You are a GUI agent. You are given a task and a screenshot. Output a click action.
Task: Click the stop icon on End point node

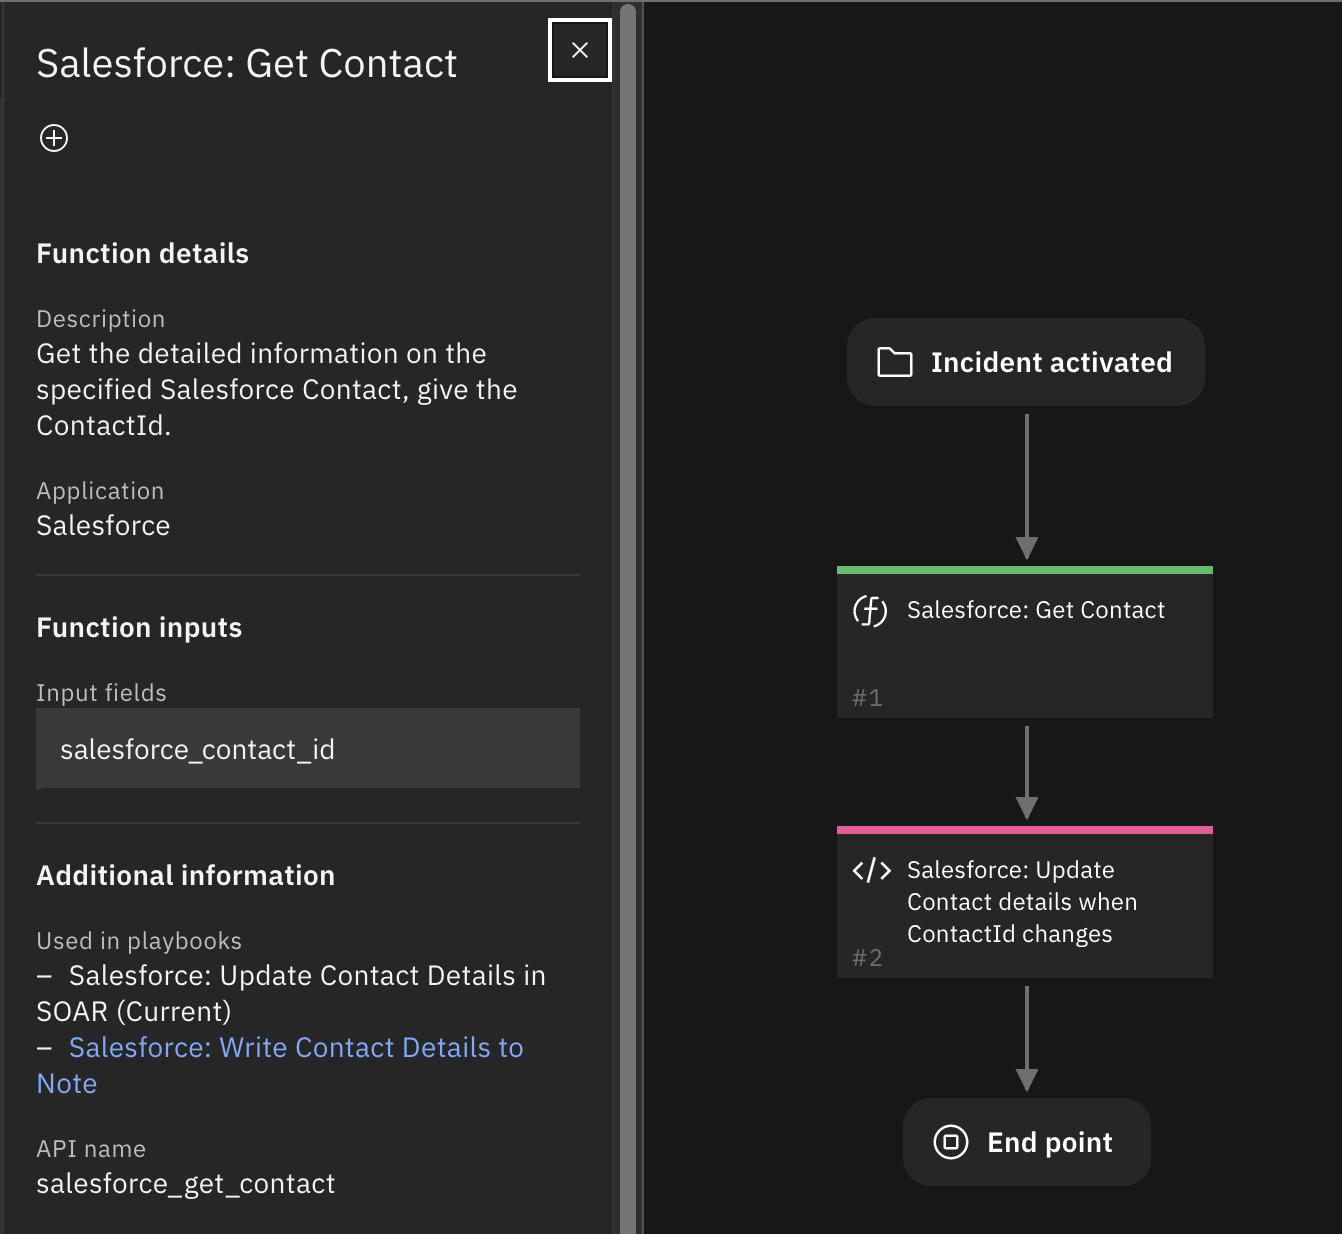951,1142
